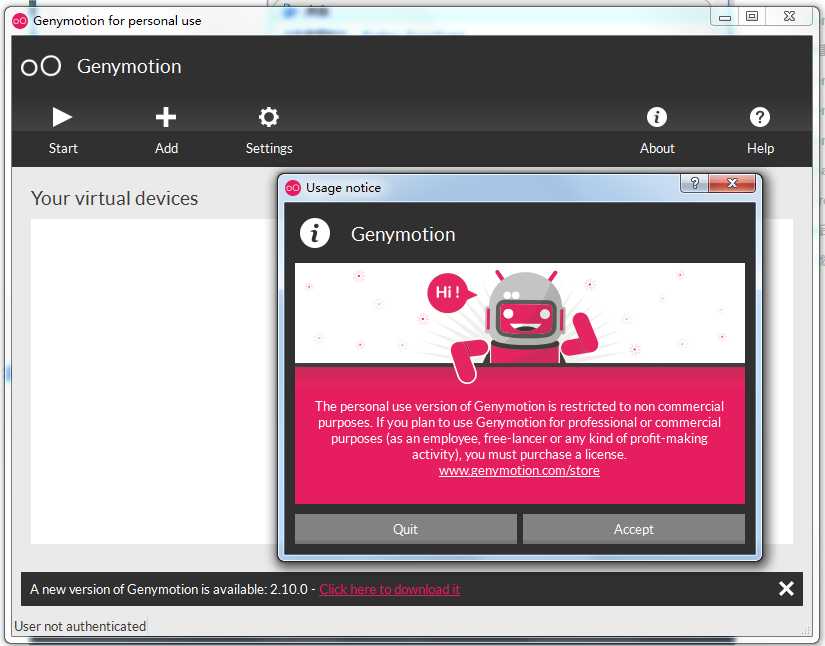Dismiss the new version notification bar
The width and height of the screenshot is (825, 646).
pyautogui.click(x=786, y=589)
